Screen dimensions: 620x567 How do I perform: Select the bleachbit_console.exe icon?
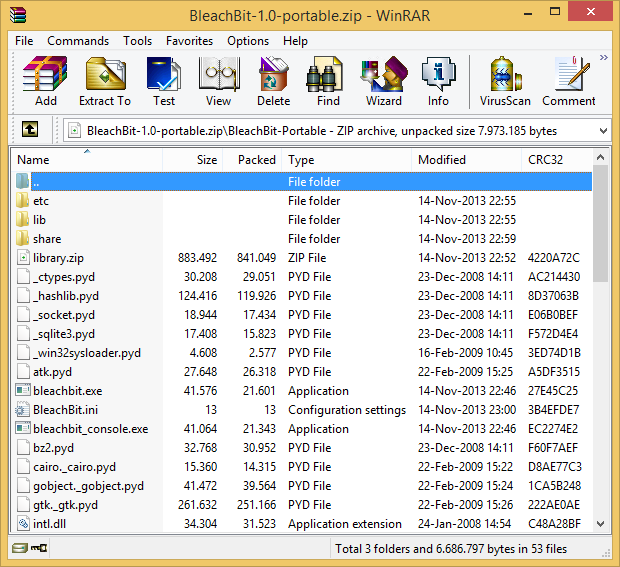23,428
